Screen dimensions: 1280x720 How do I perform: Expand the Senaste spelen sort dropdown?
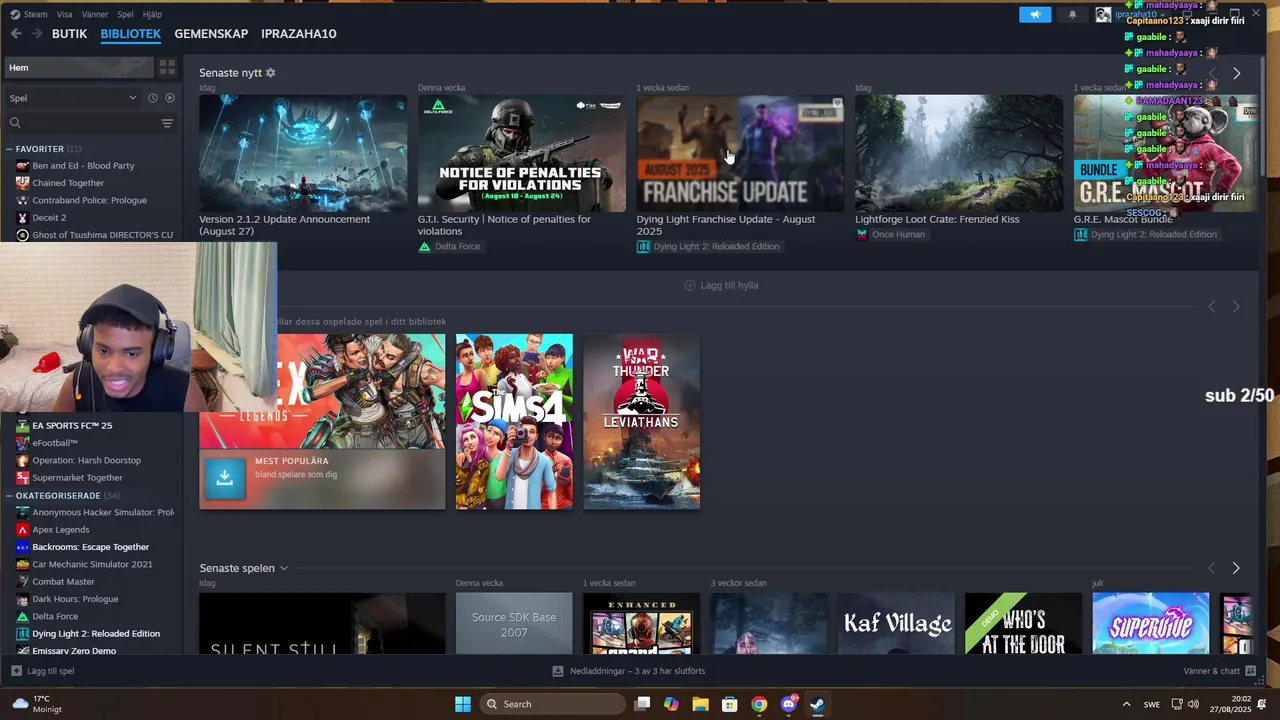click(283, 568)
